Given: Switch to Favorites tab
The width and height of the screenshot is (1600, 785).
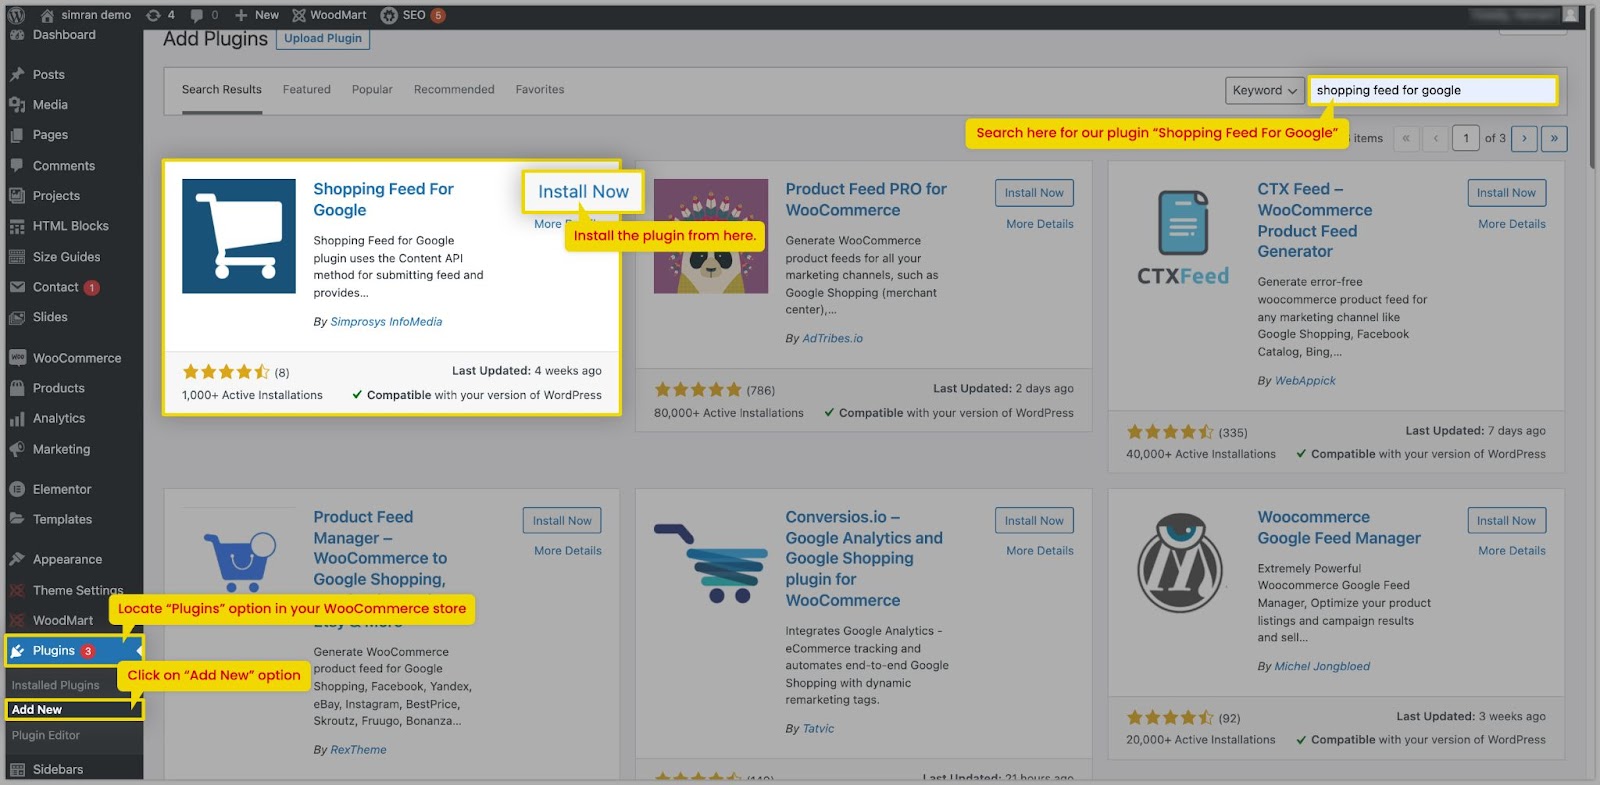Looking at the screenshot, I should pos(540,89).
